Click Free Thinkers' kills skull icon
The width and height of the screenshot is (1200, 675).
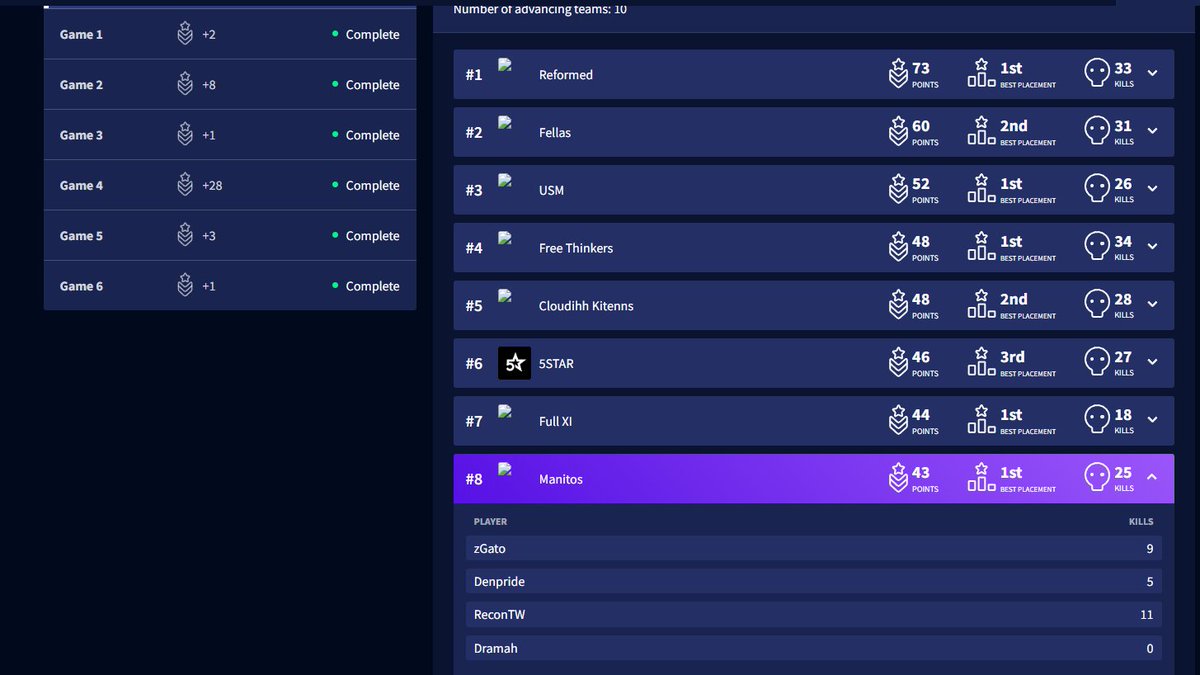(1097, 248)
